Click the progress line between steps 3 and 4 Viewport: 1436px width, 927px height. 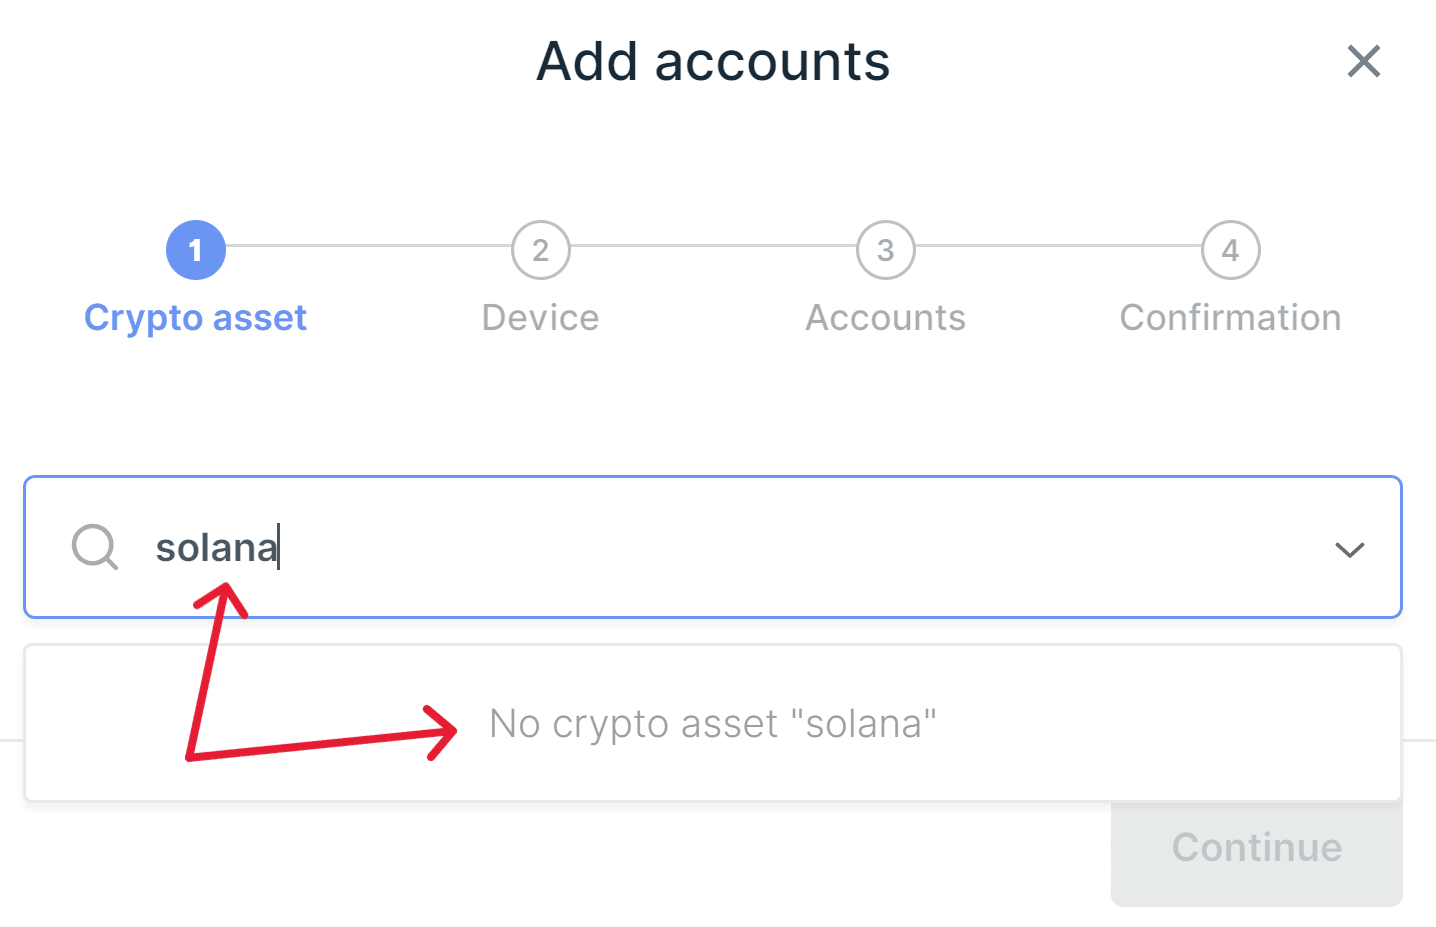pyautogui.click(x=1058, y=245)
